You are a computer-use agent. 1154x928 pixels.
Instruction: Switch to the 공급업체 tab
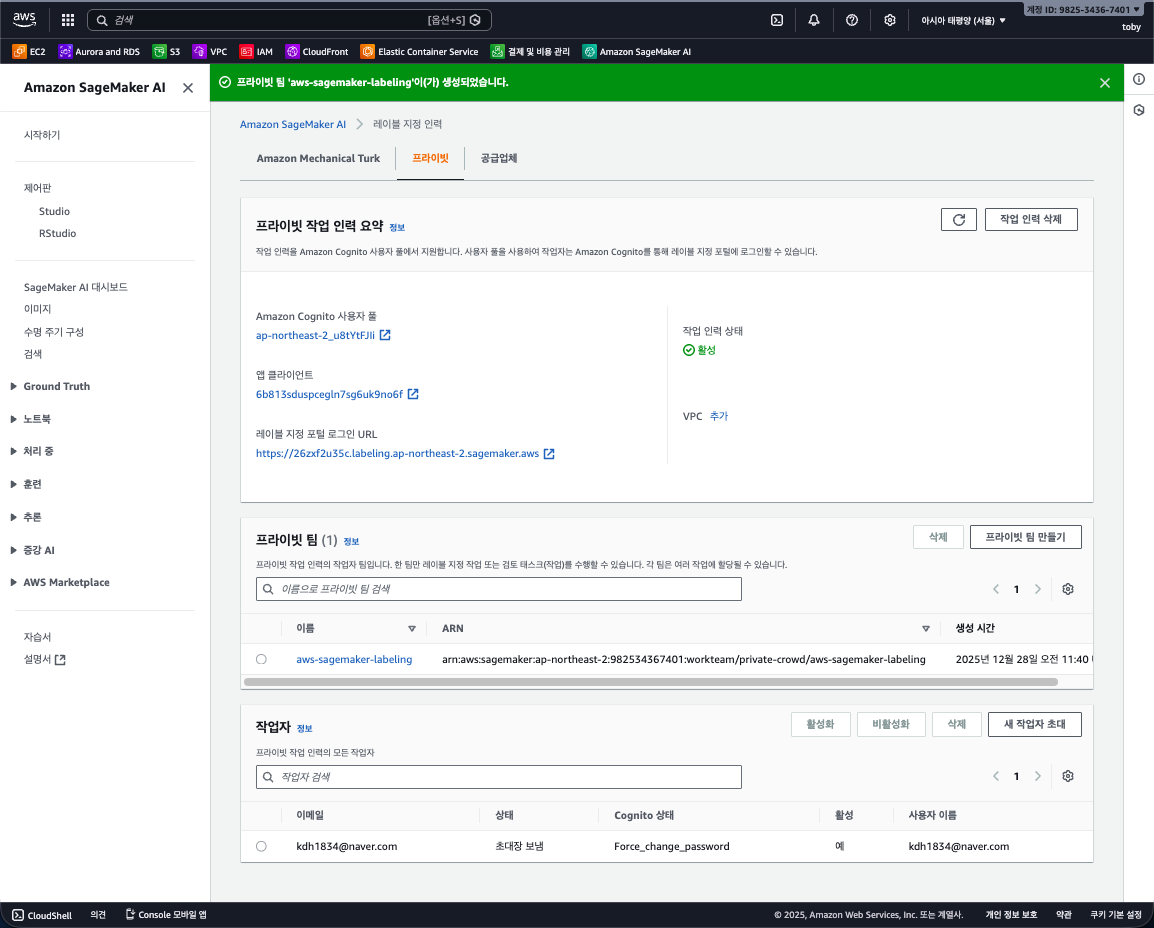coord(499,158)
